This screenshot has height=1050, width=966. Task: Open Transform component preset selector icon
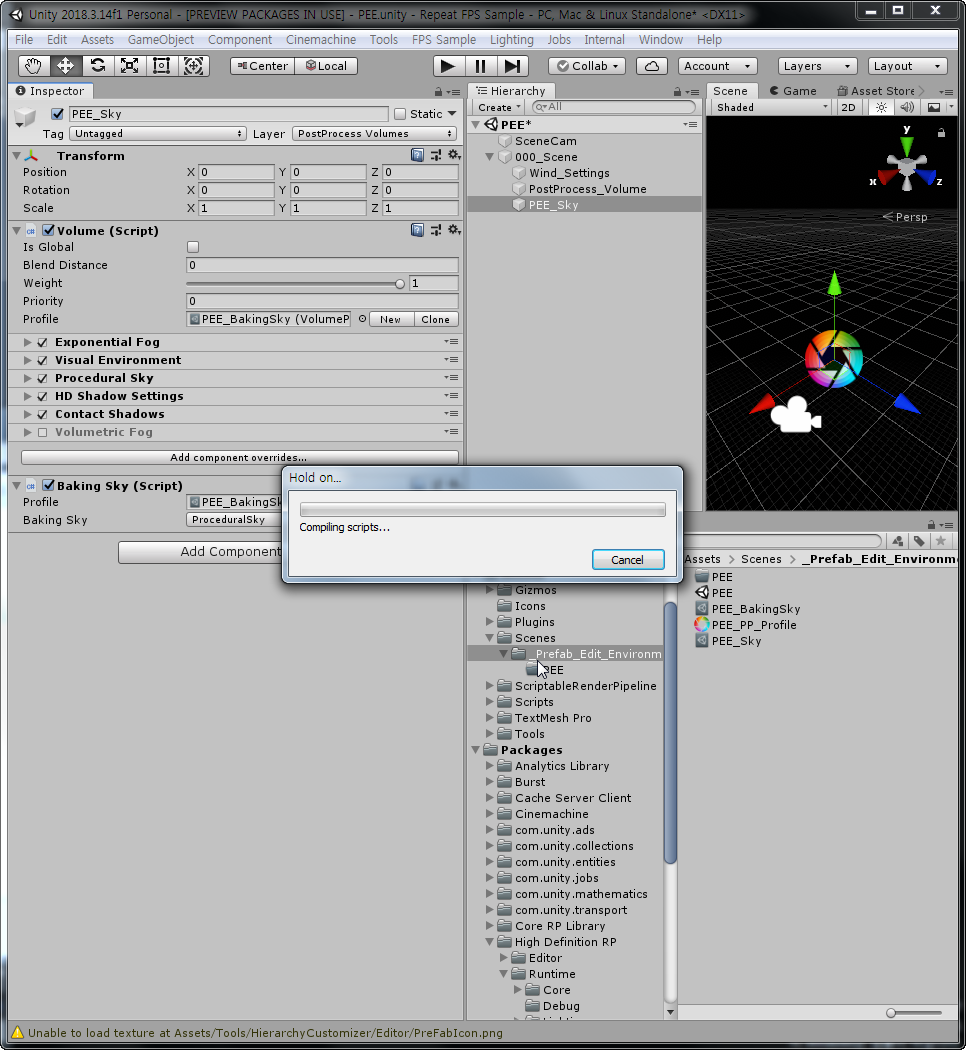click(x=436, y=155)
